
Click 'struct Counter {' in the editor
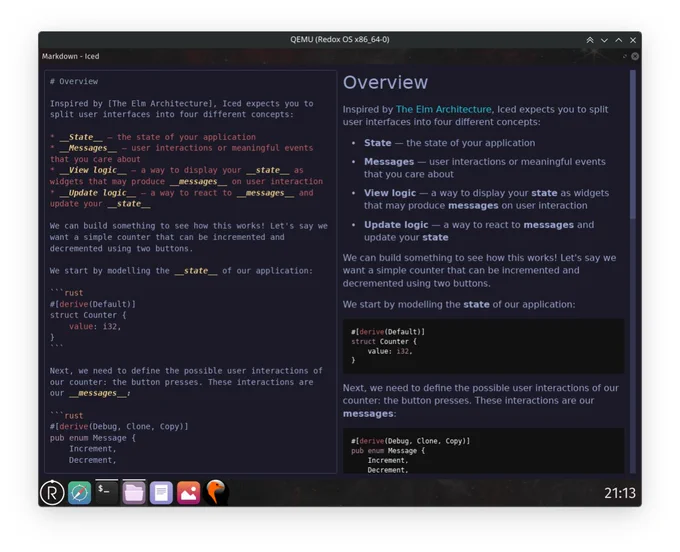(88, 315)
